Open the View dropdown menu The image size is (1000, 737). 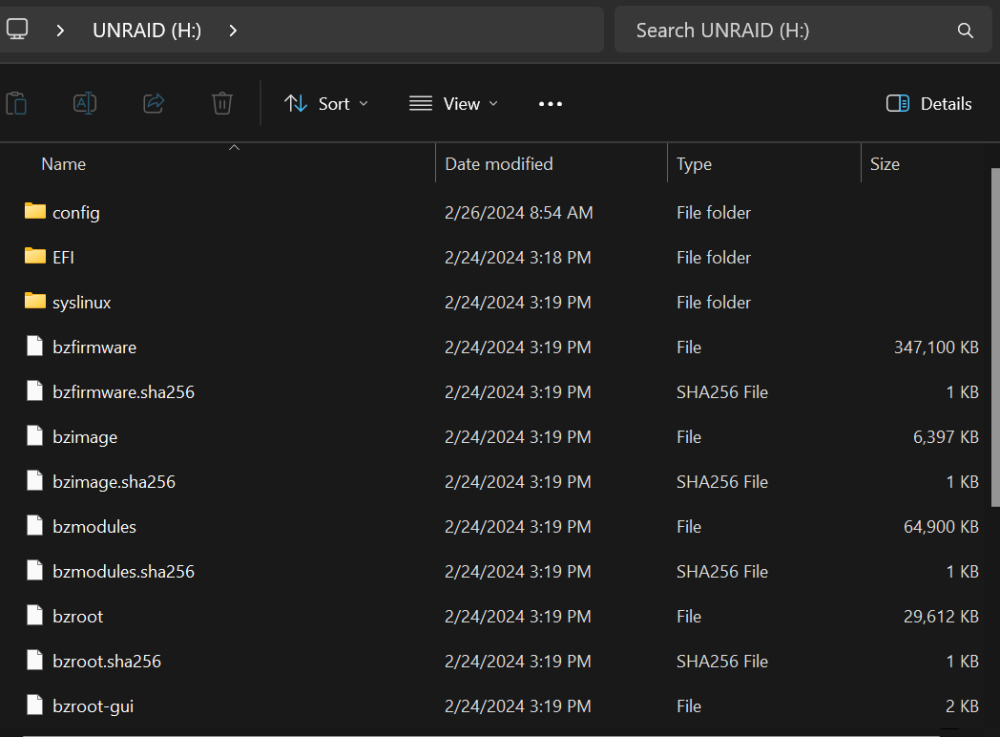[453, 103]
